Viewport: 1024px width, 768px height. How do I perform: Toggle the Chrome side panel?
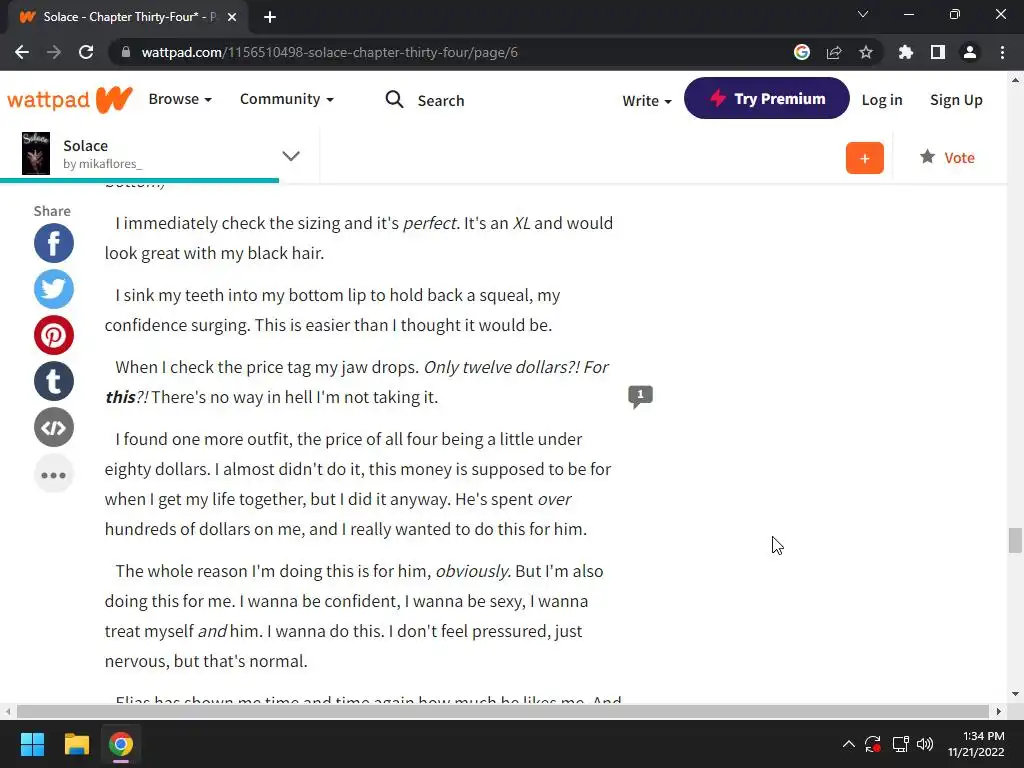tap(938, 52)
